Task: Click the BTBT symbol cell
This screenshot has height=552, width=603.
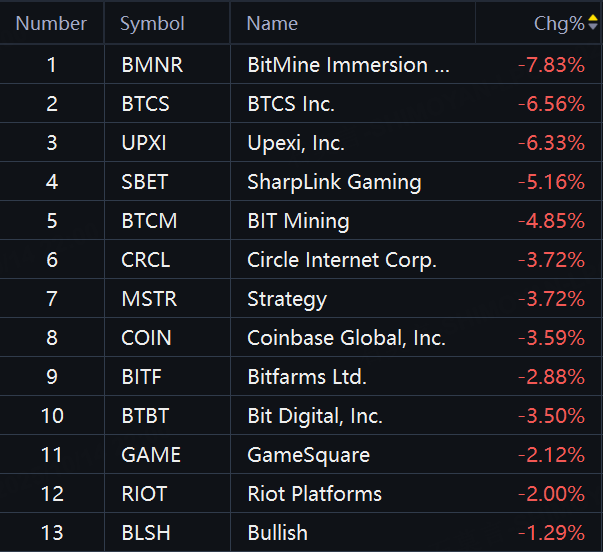Action: click(167, 416)
